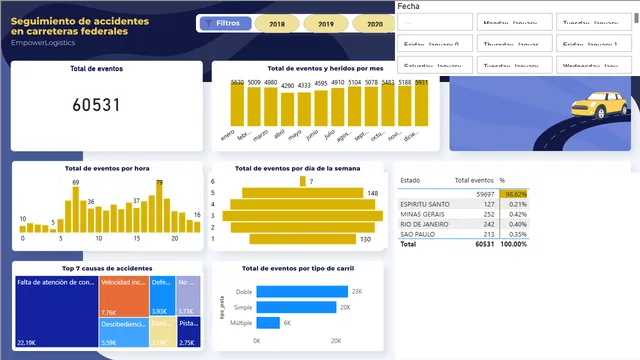Select the lavender No... treemap tile showing 3.73K

tap(188, 296)
